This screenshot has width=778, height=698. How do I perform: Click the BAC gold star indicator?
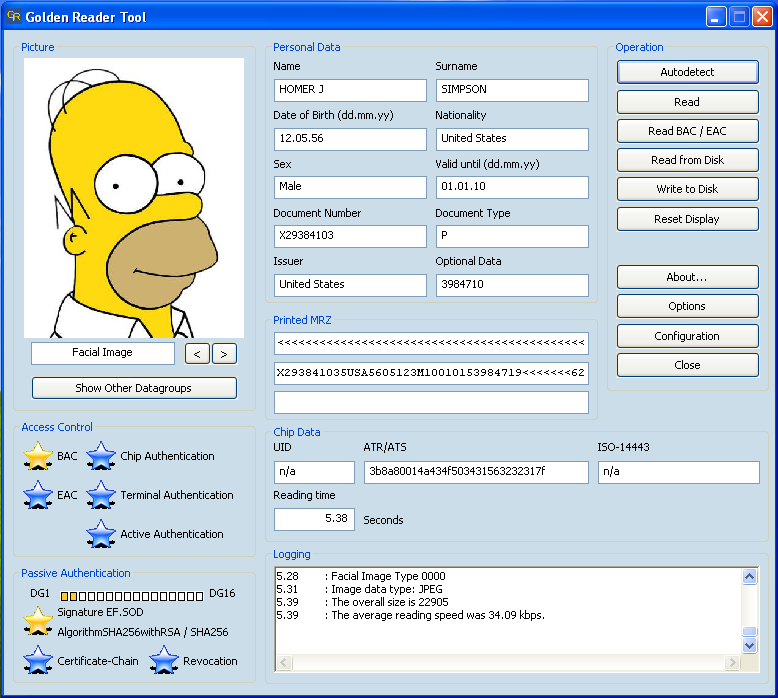pos(38,456)
